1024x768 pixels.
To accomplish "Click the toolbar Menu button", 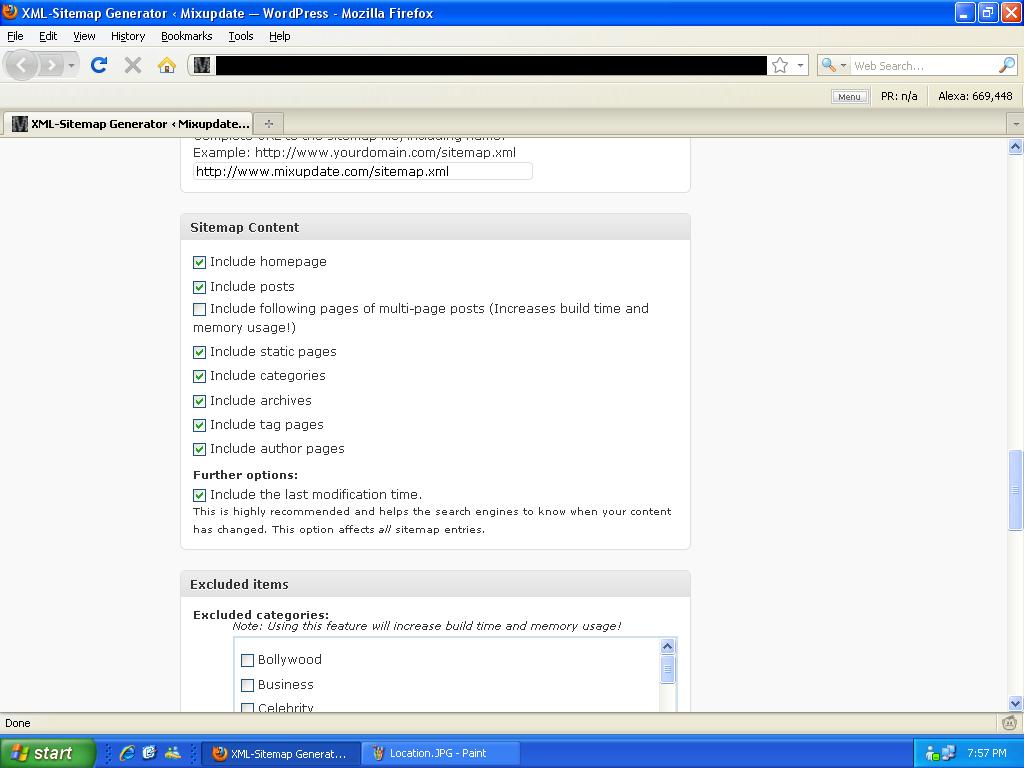I will coord(849,97).
